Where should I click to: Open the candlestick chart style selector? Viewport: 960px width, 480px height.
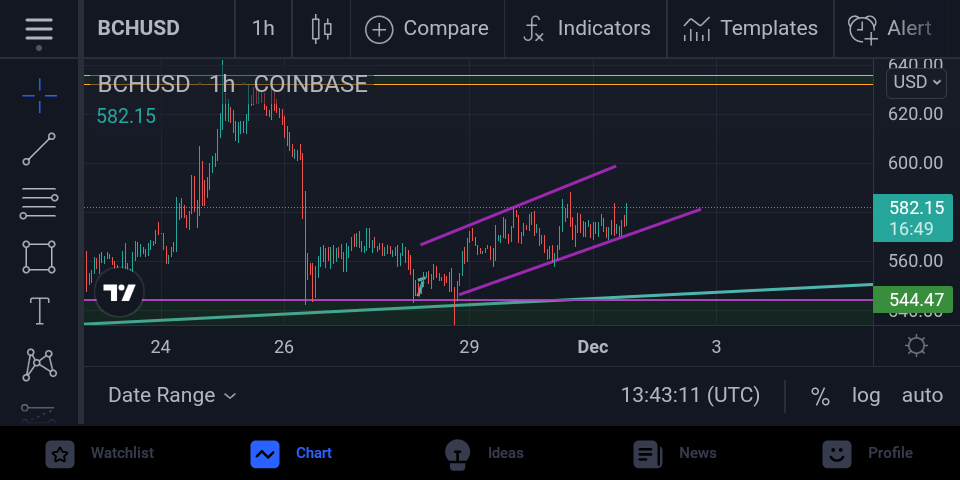[321, 29]
